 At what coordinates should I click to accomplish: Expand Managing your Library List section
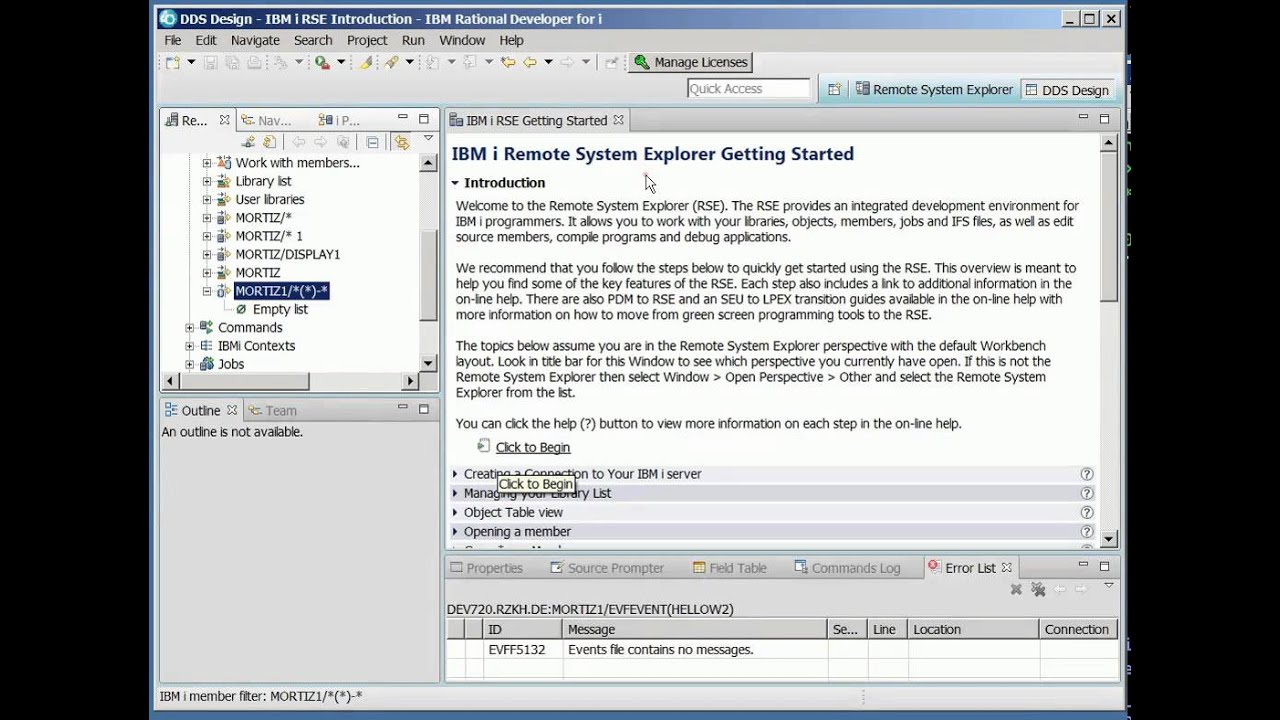(x=455, y=493)
